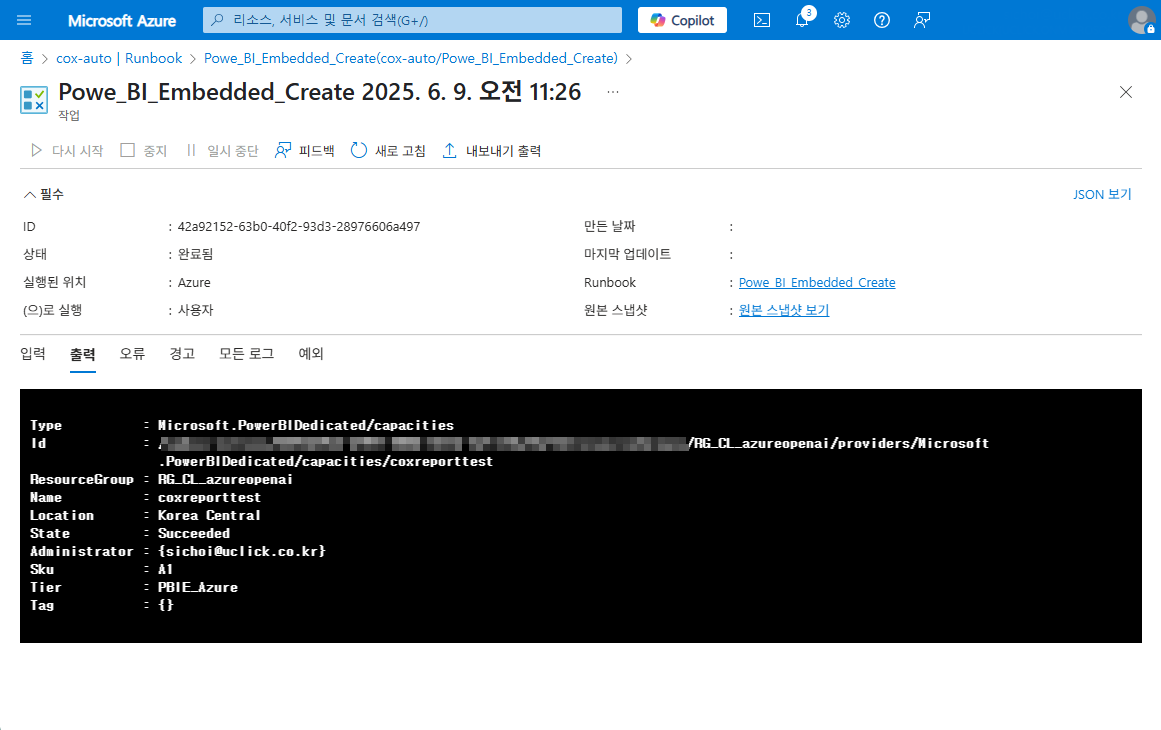Screen dimensions: 1161x730
Task: Click 다시 시작 restart button
Action: coord(67,150)
